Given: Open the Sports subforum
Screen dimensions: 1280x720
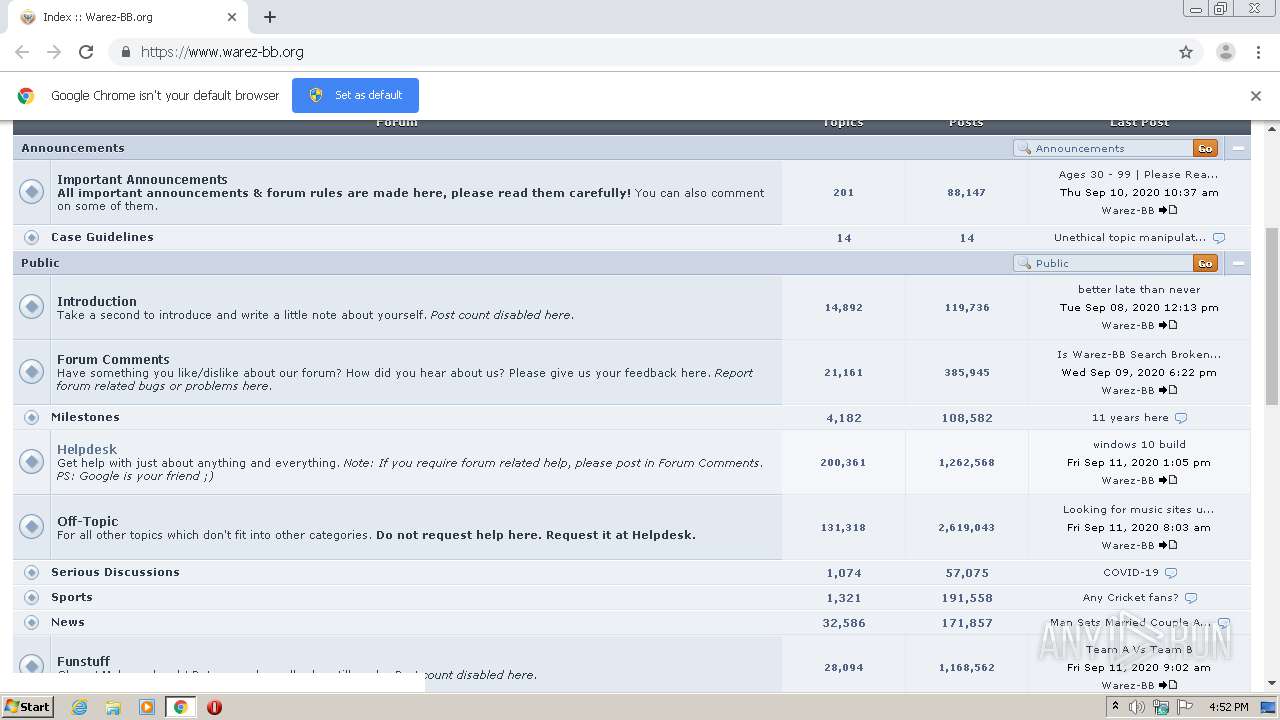Looking at the screenshot, I should (72, 597).
